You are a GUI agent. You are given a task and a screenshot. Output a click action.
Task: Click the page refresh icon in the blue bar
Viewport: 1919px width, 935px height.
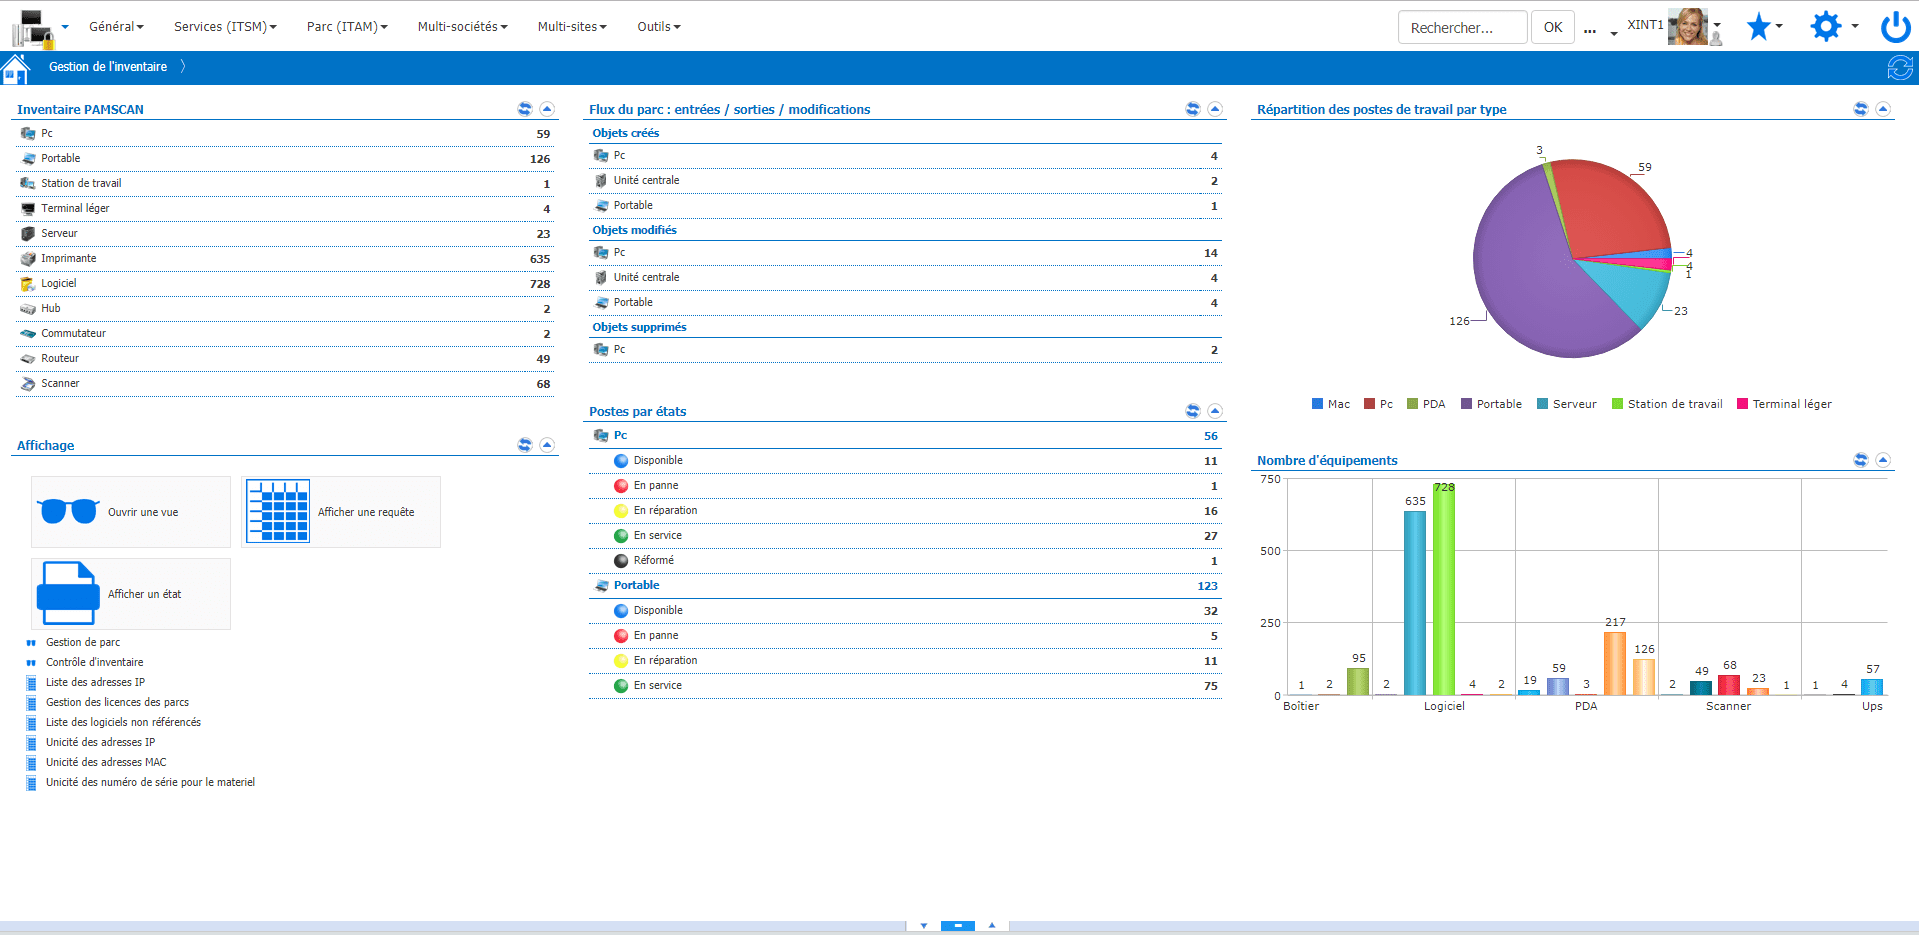tap(1900, 67)
